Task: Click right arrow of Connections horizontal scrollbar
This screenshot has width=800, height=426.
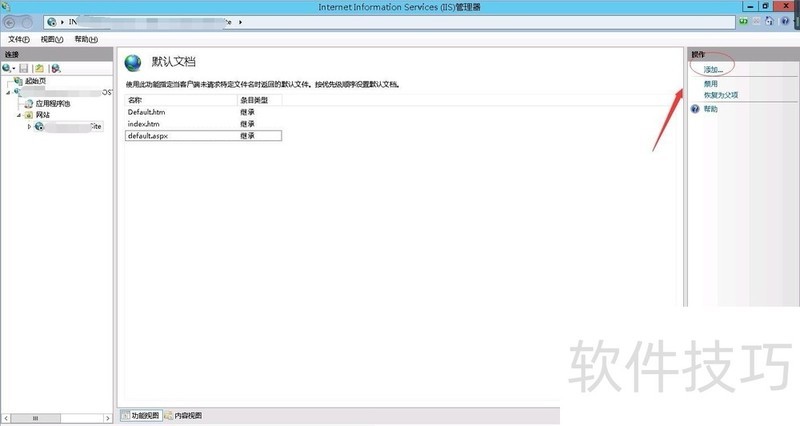Action: 108,418
